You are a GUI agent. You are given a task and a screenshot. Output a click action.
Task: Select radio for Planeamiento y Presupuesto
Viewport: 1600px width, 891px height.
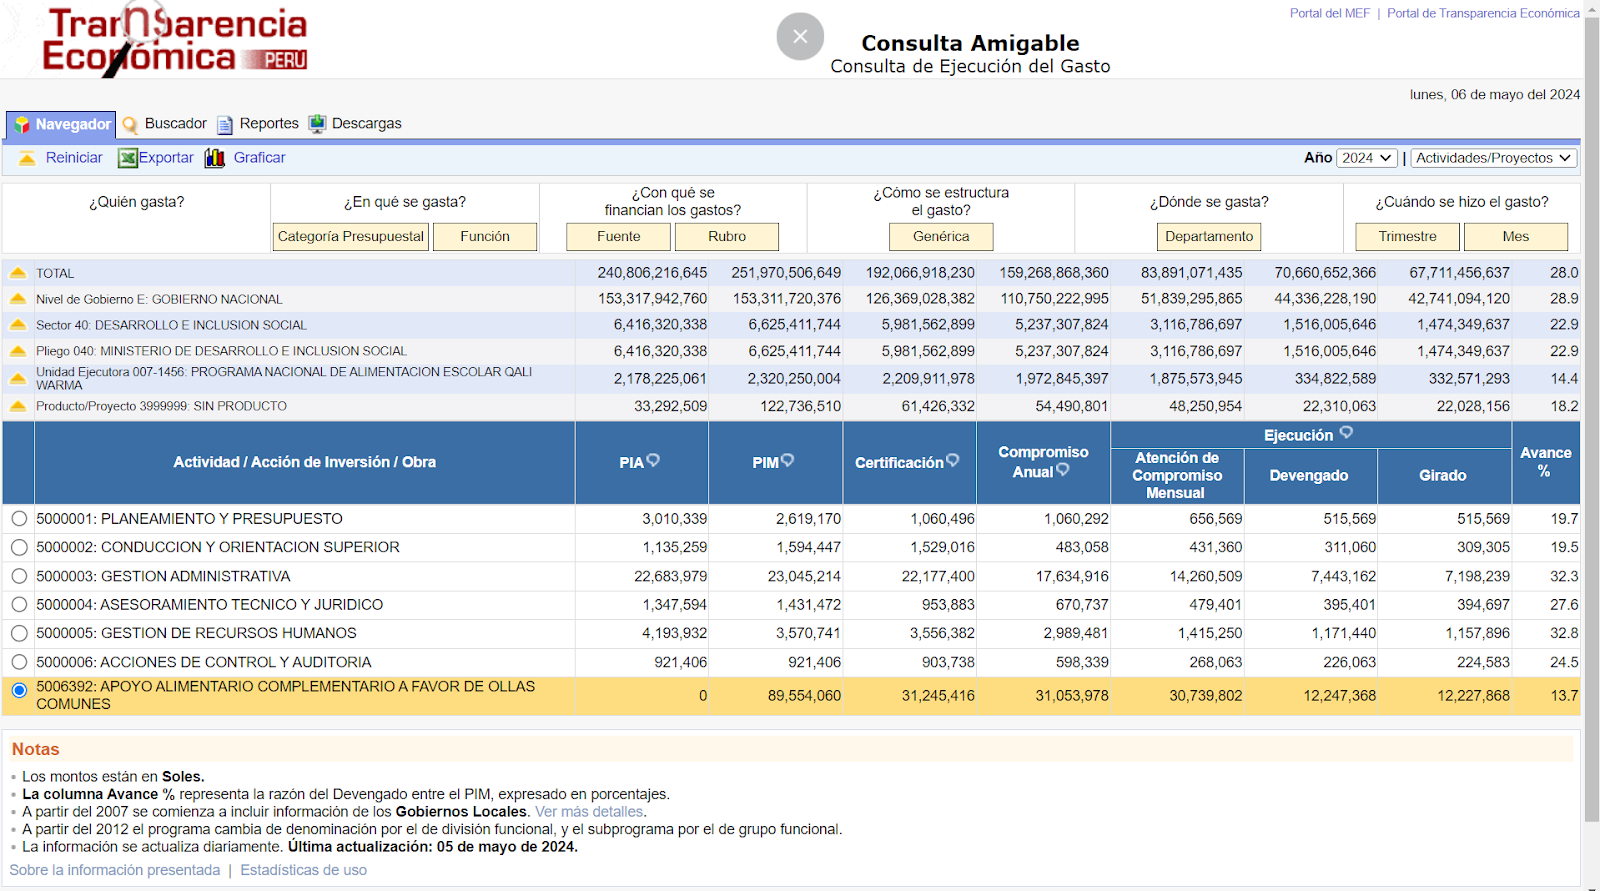click(19, 519)
